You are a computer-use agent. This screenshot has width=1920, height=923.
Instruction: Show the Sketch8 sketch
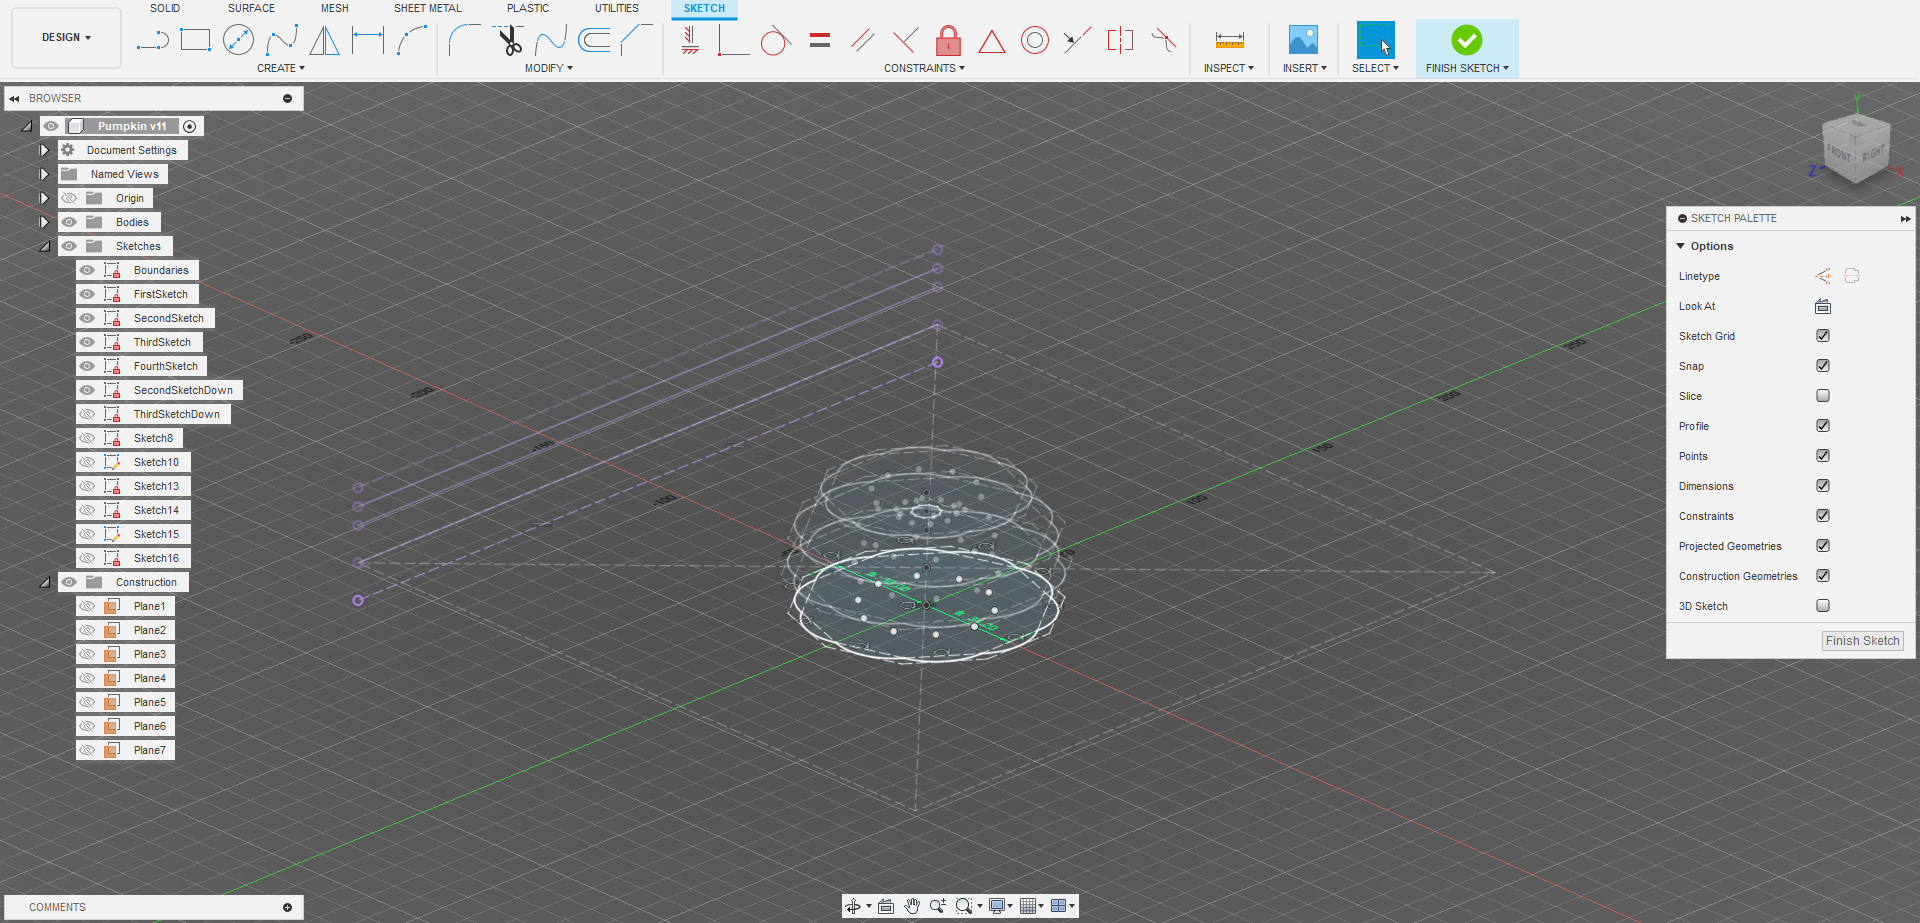coord(87,438)
